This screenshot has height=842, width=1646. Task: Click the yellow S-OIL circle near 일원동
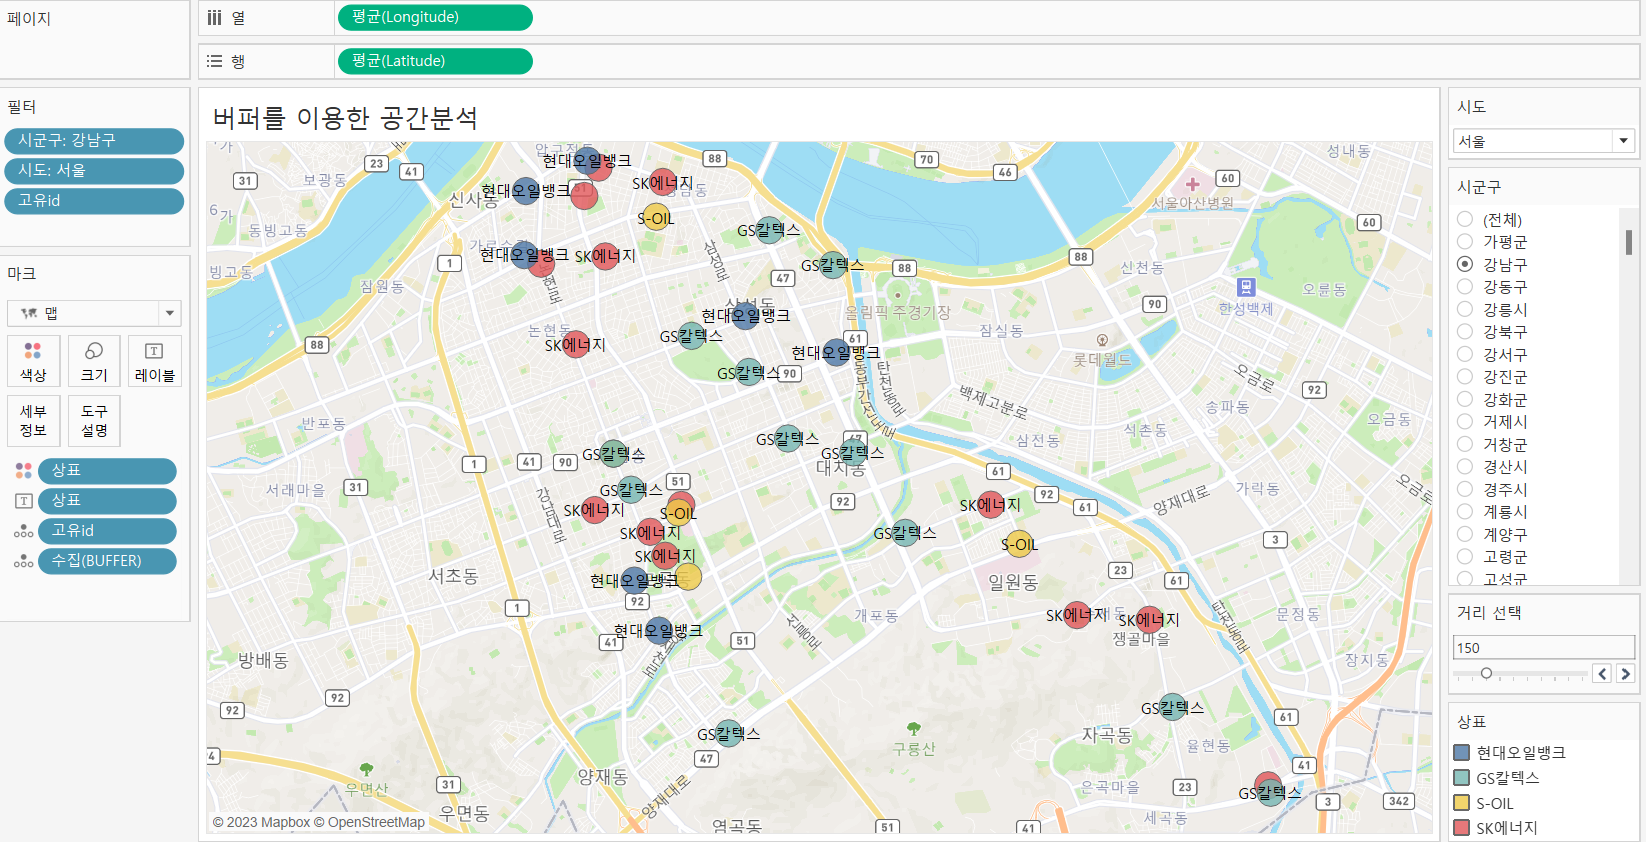tap(1019, 544)
